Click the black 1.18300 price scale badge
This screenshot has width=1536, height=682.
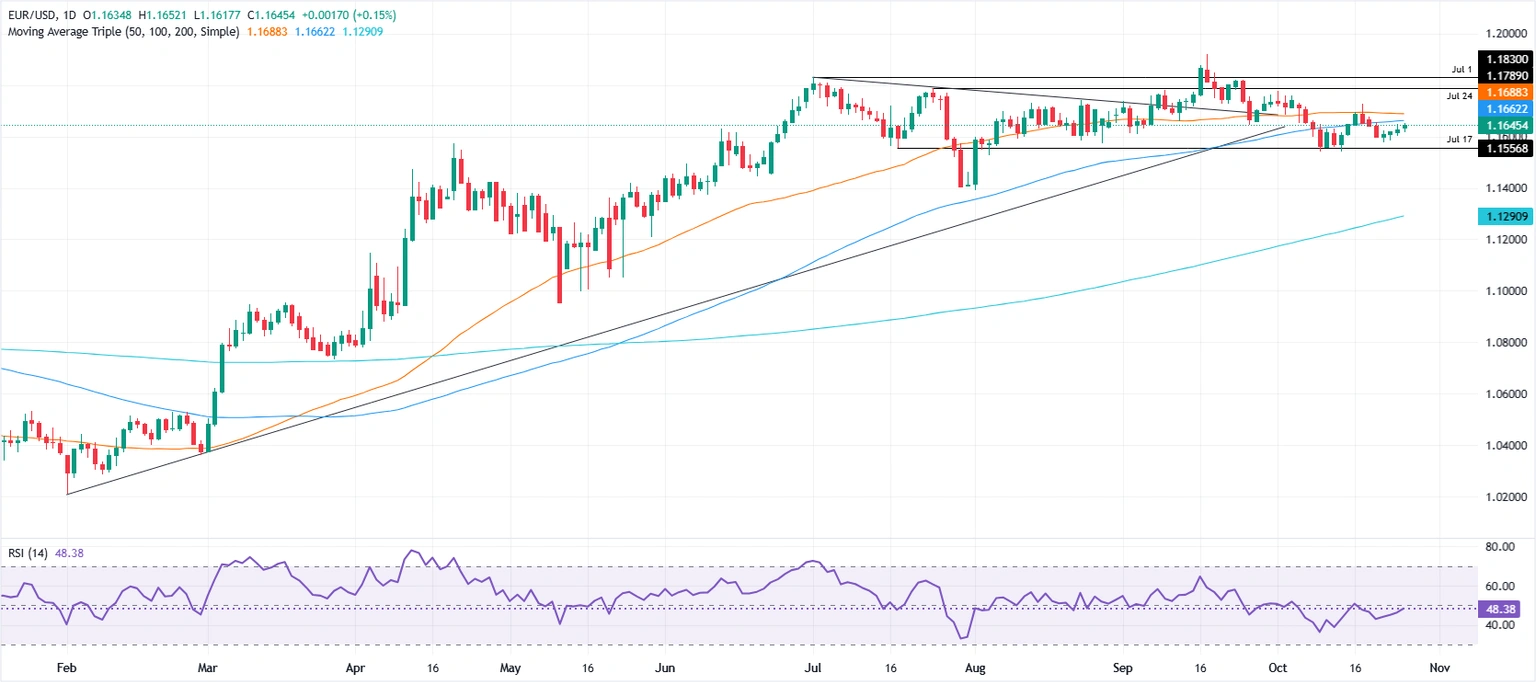(x=1506, y=59)
